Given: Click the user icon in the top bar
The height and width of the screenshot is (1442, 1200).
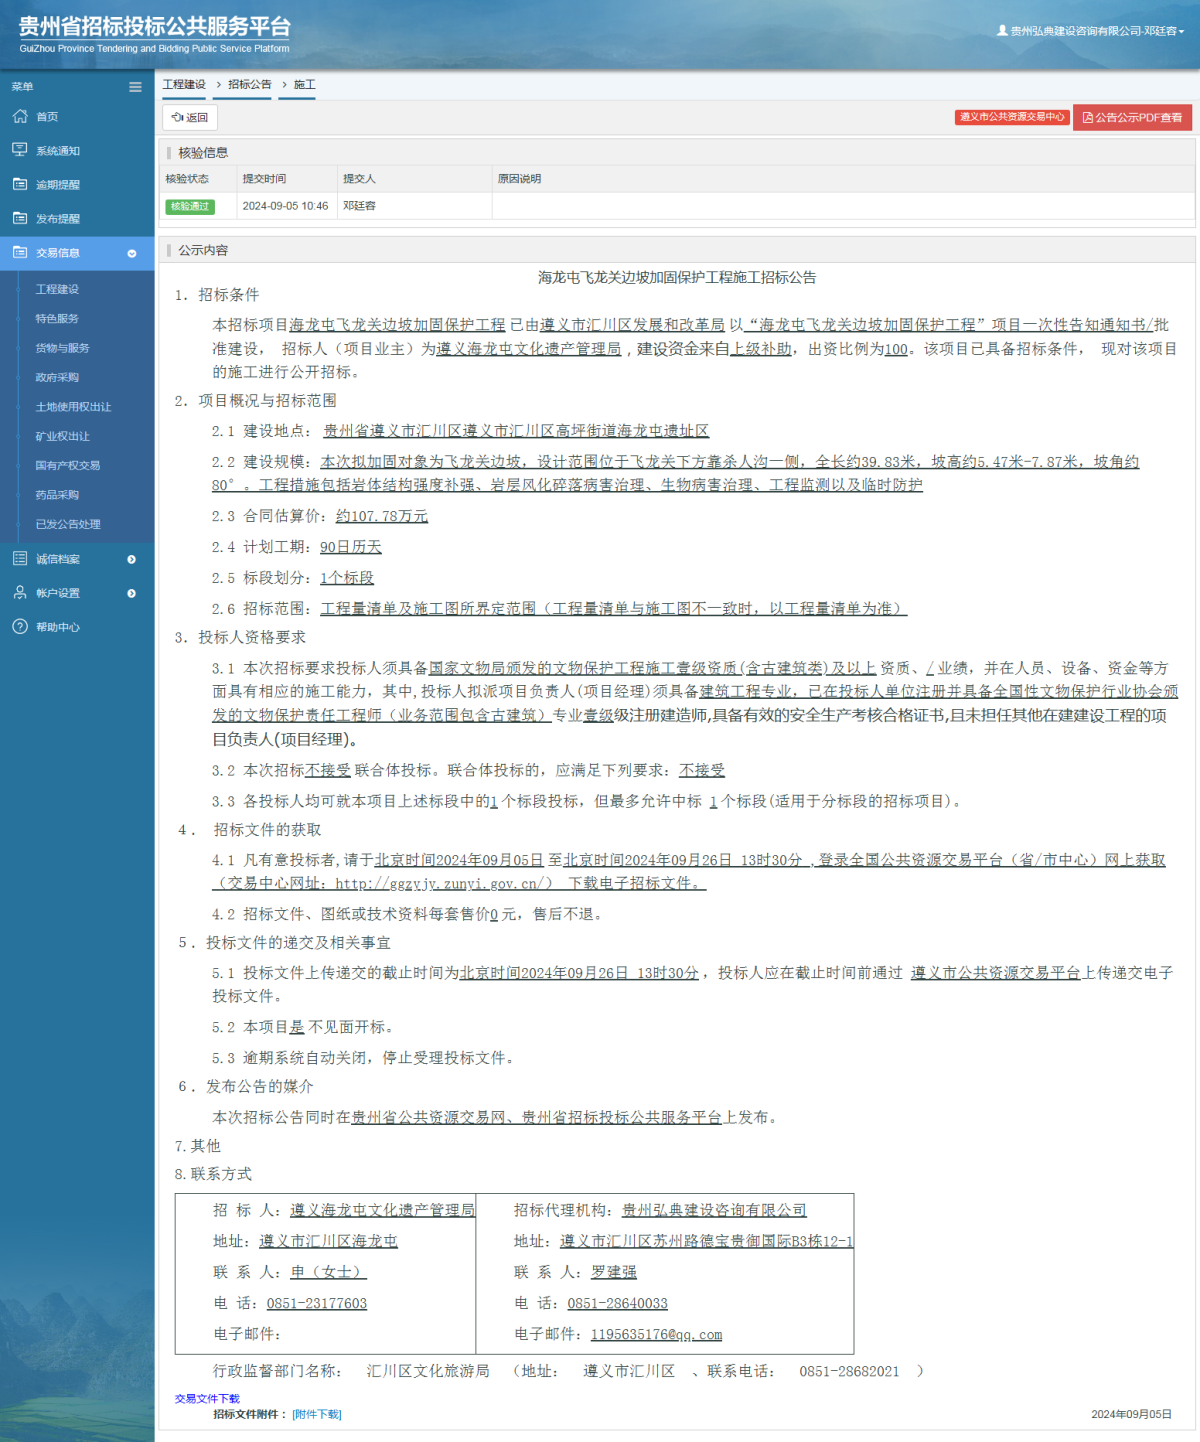Looking at the screenshot, I should (1000, 30).
